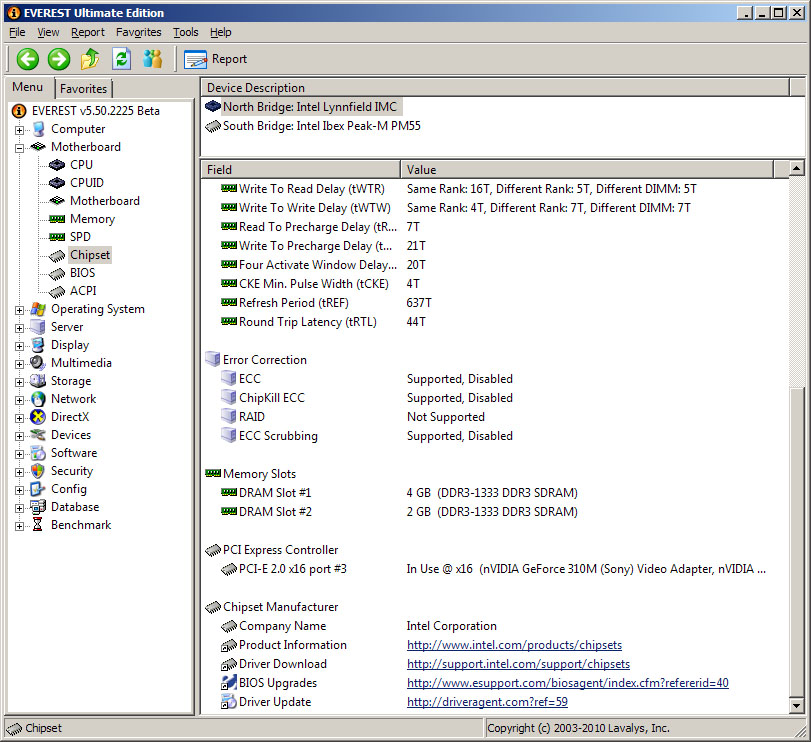Click the Device Description column header
The height and width of the screenshot is (742, 811).
point(495,87)
